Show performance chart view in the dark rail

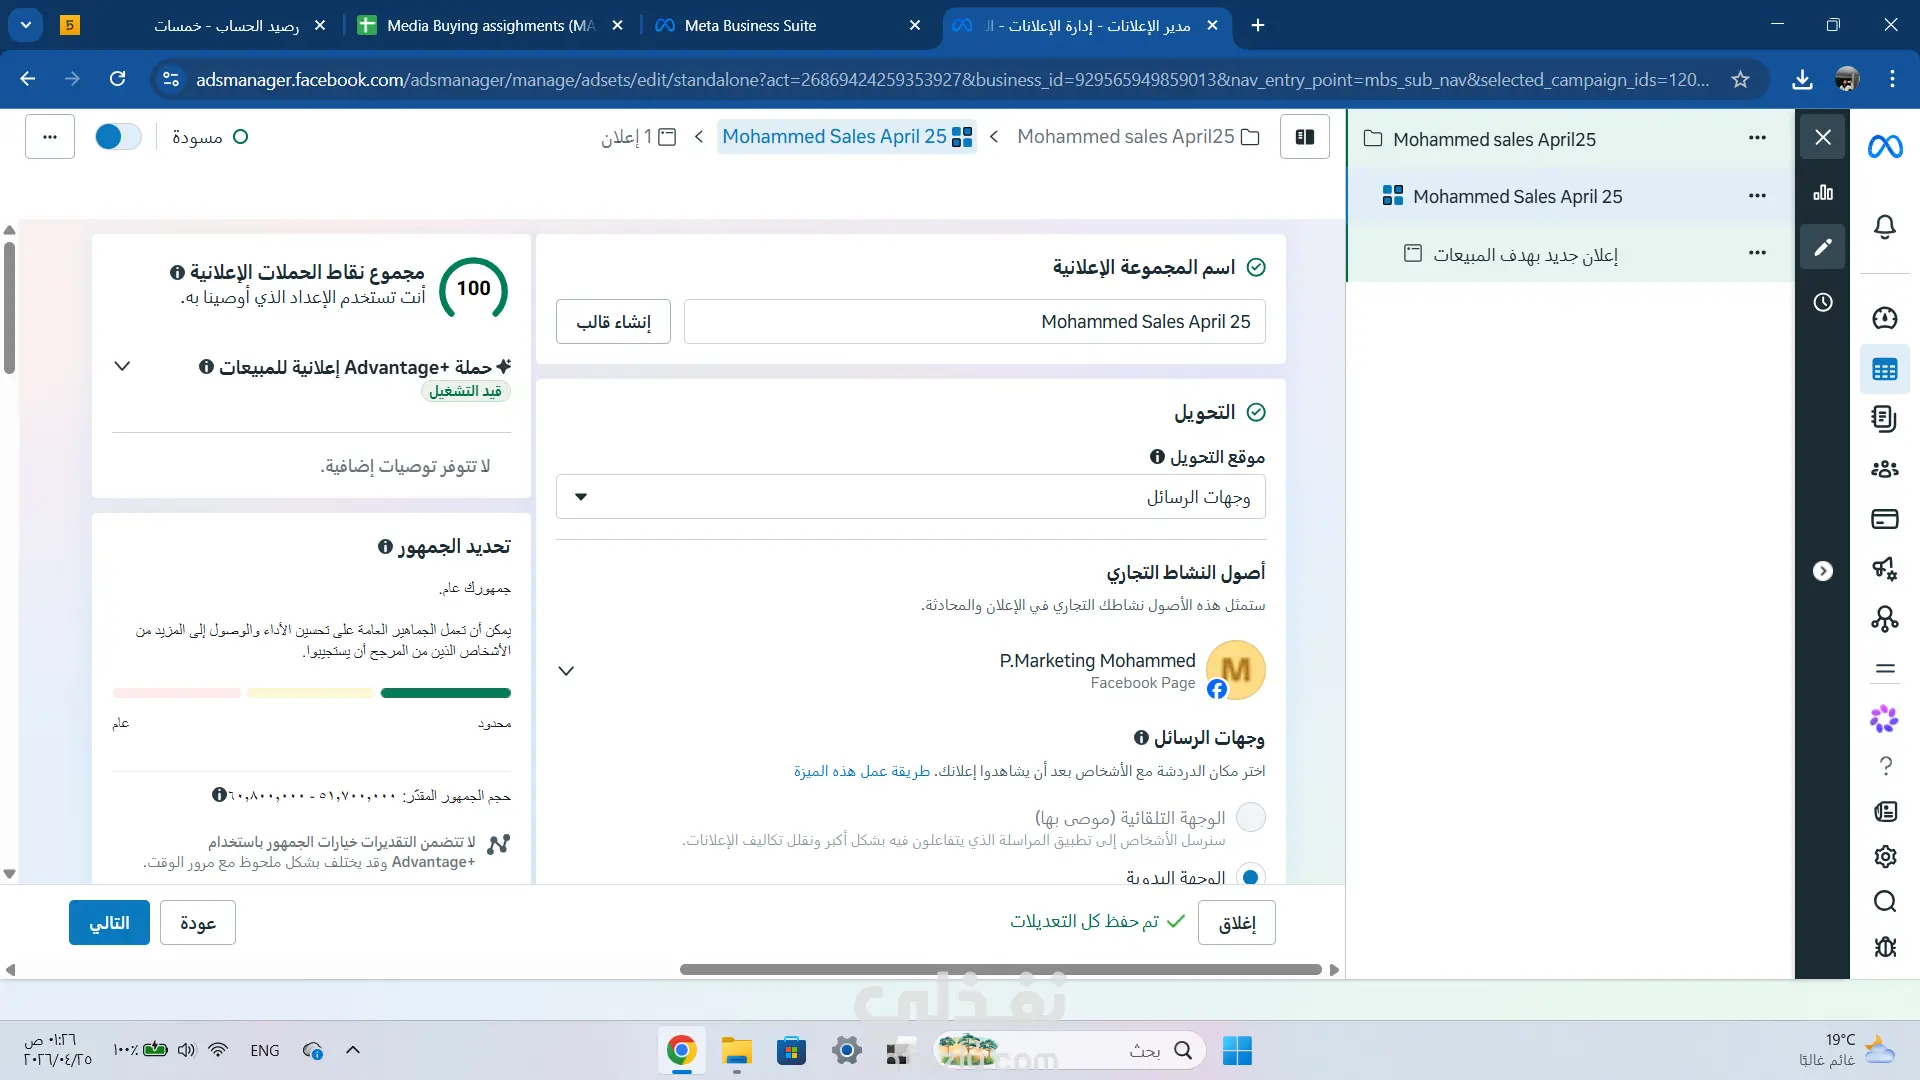[x=1823, y=192]
